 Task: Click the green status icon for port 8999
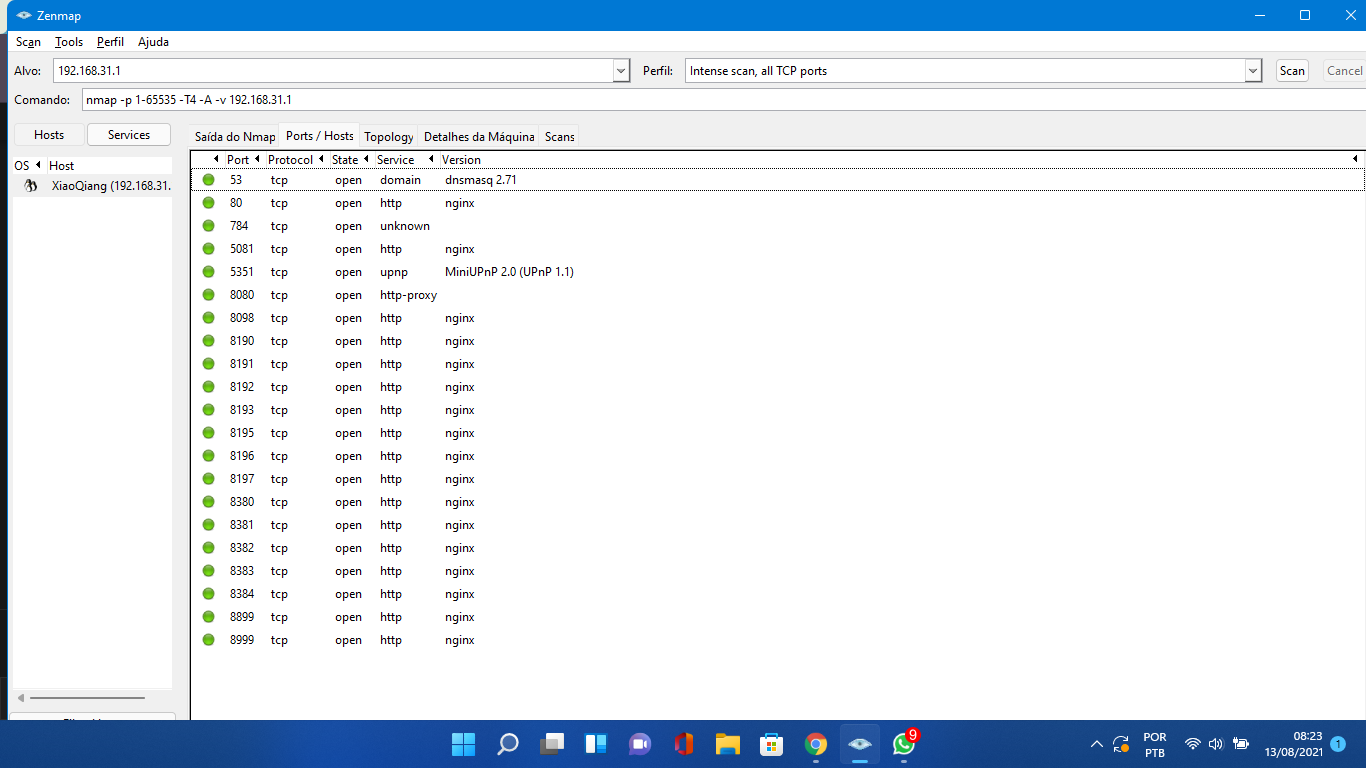click(208, 640)
